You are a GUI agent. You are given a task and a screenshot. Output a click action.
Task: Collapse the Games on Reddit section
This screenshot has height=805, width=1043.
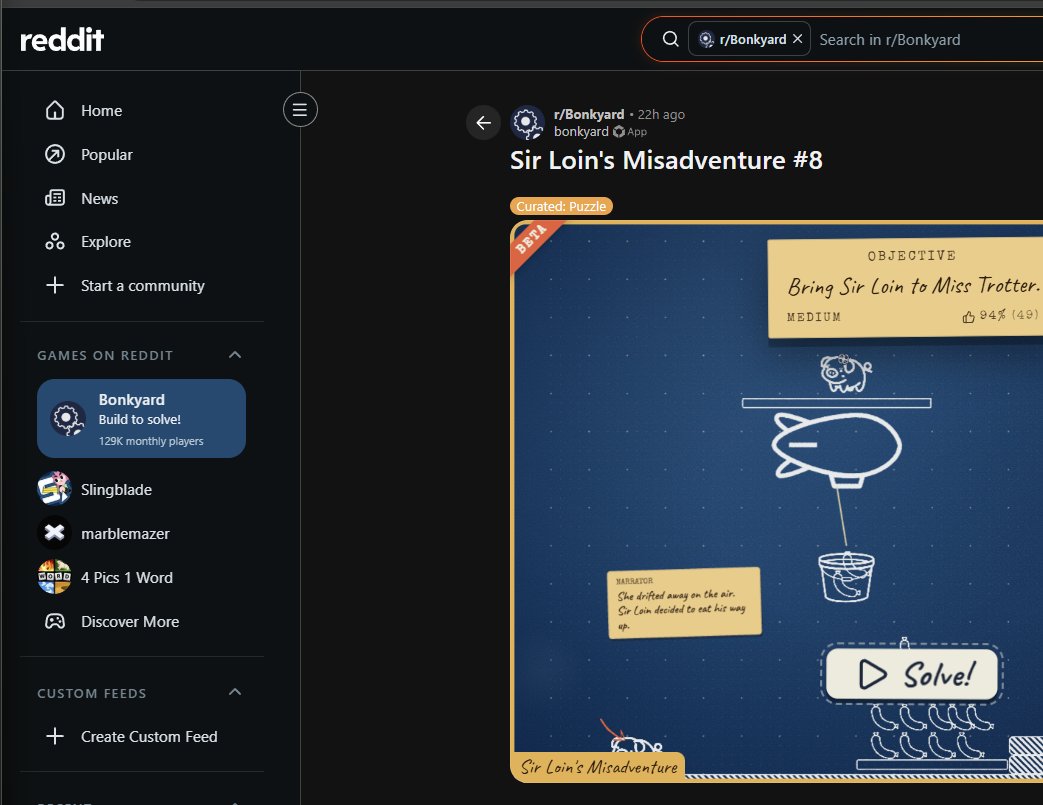tap(235, 355)
